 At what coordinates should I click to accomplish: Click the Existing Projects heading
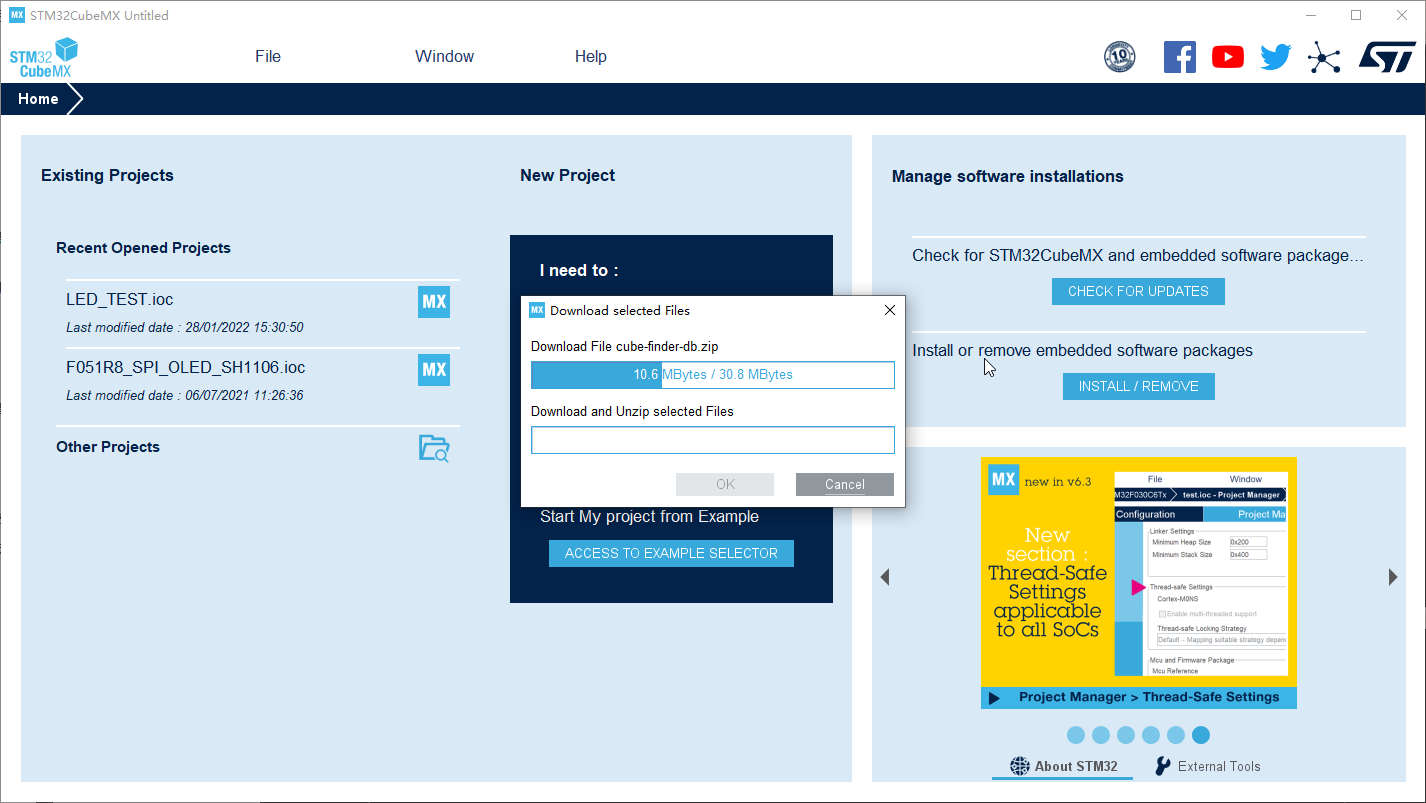(x=107, y=175)
